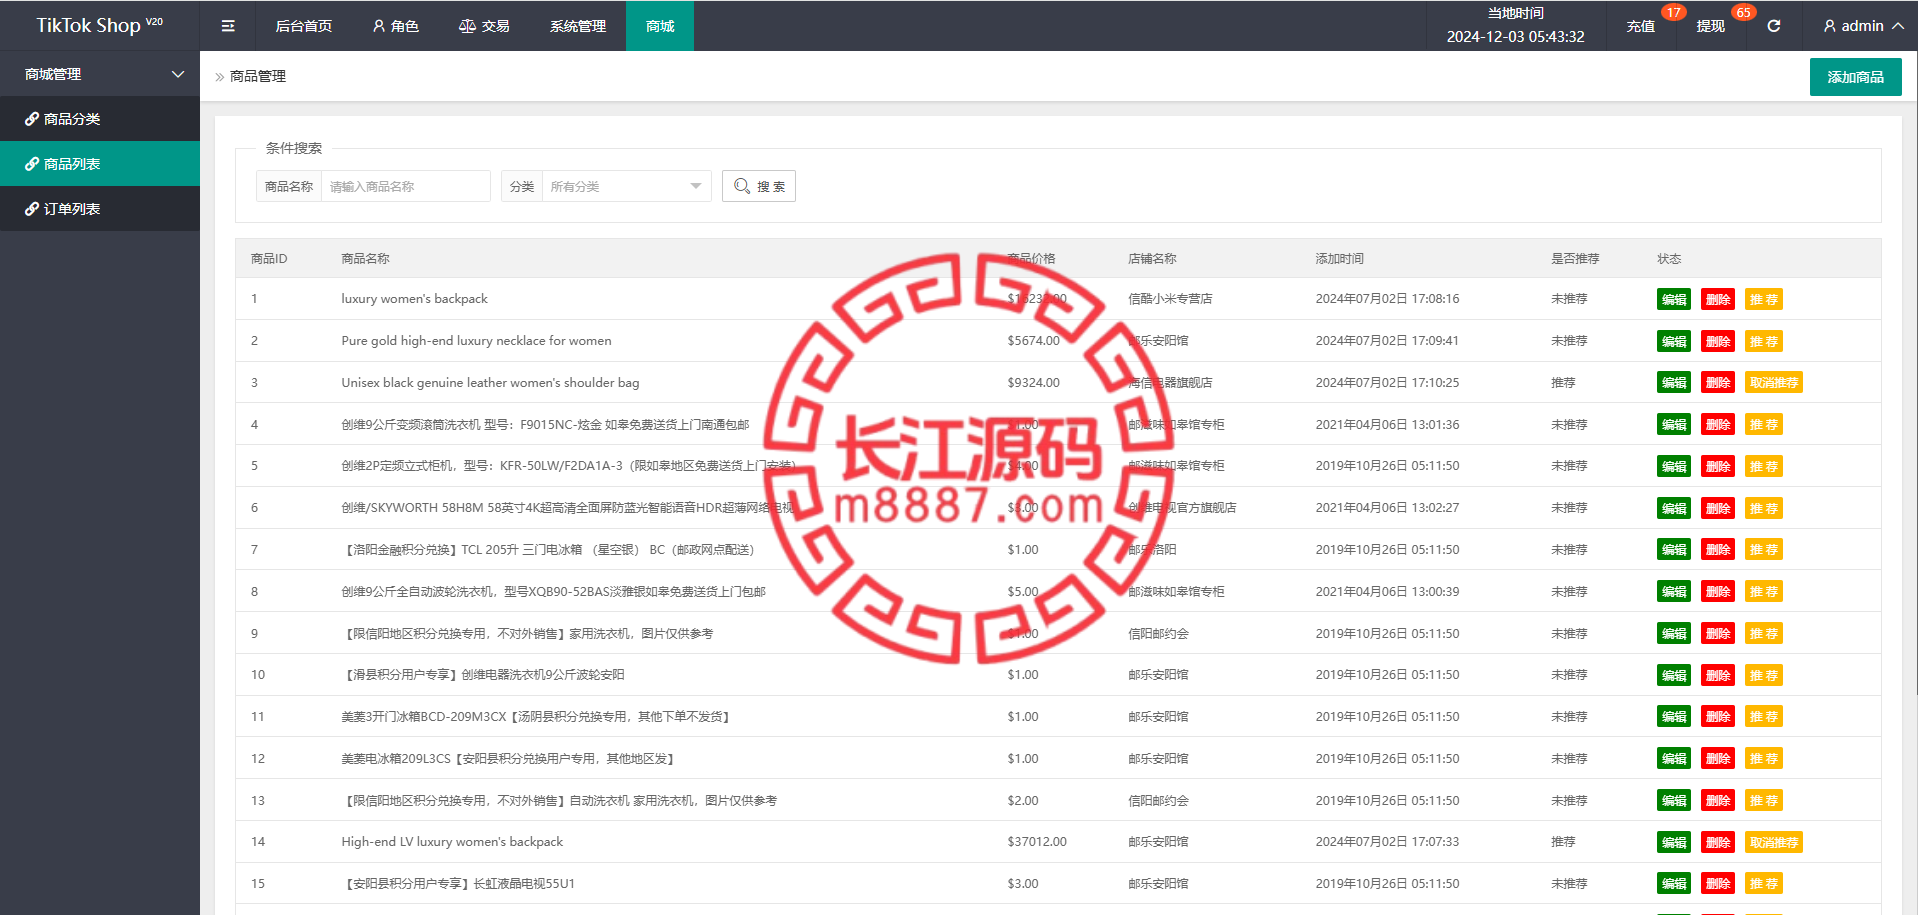1918x915 pixels.
Task: Select the $37012.00 price cell
Action: point(1037,842)
